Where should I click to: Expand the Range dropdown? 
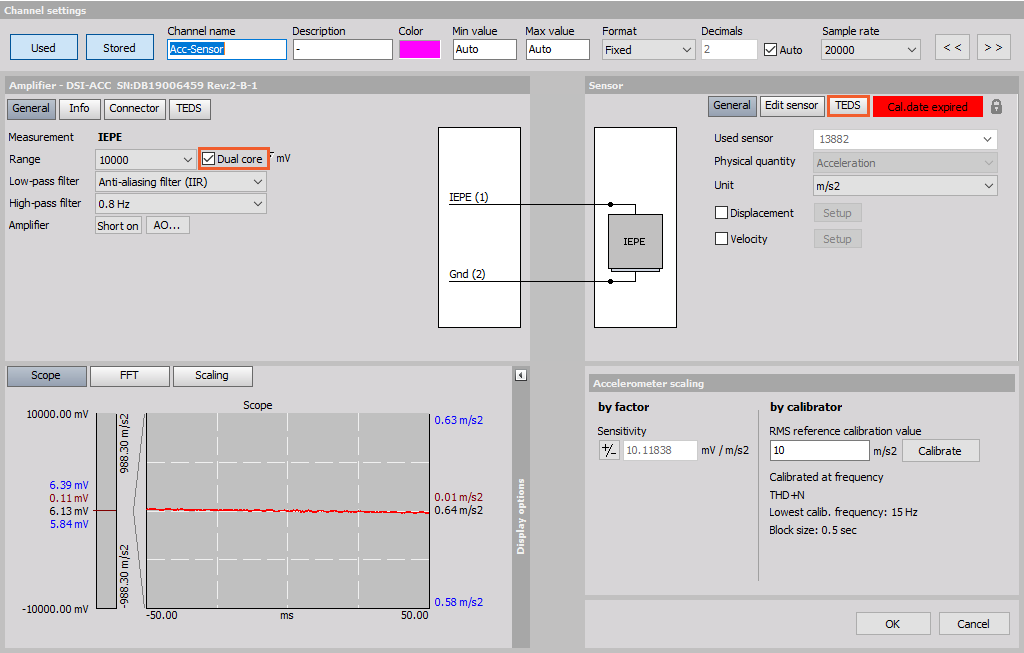pos(146,159)
